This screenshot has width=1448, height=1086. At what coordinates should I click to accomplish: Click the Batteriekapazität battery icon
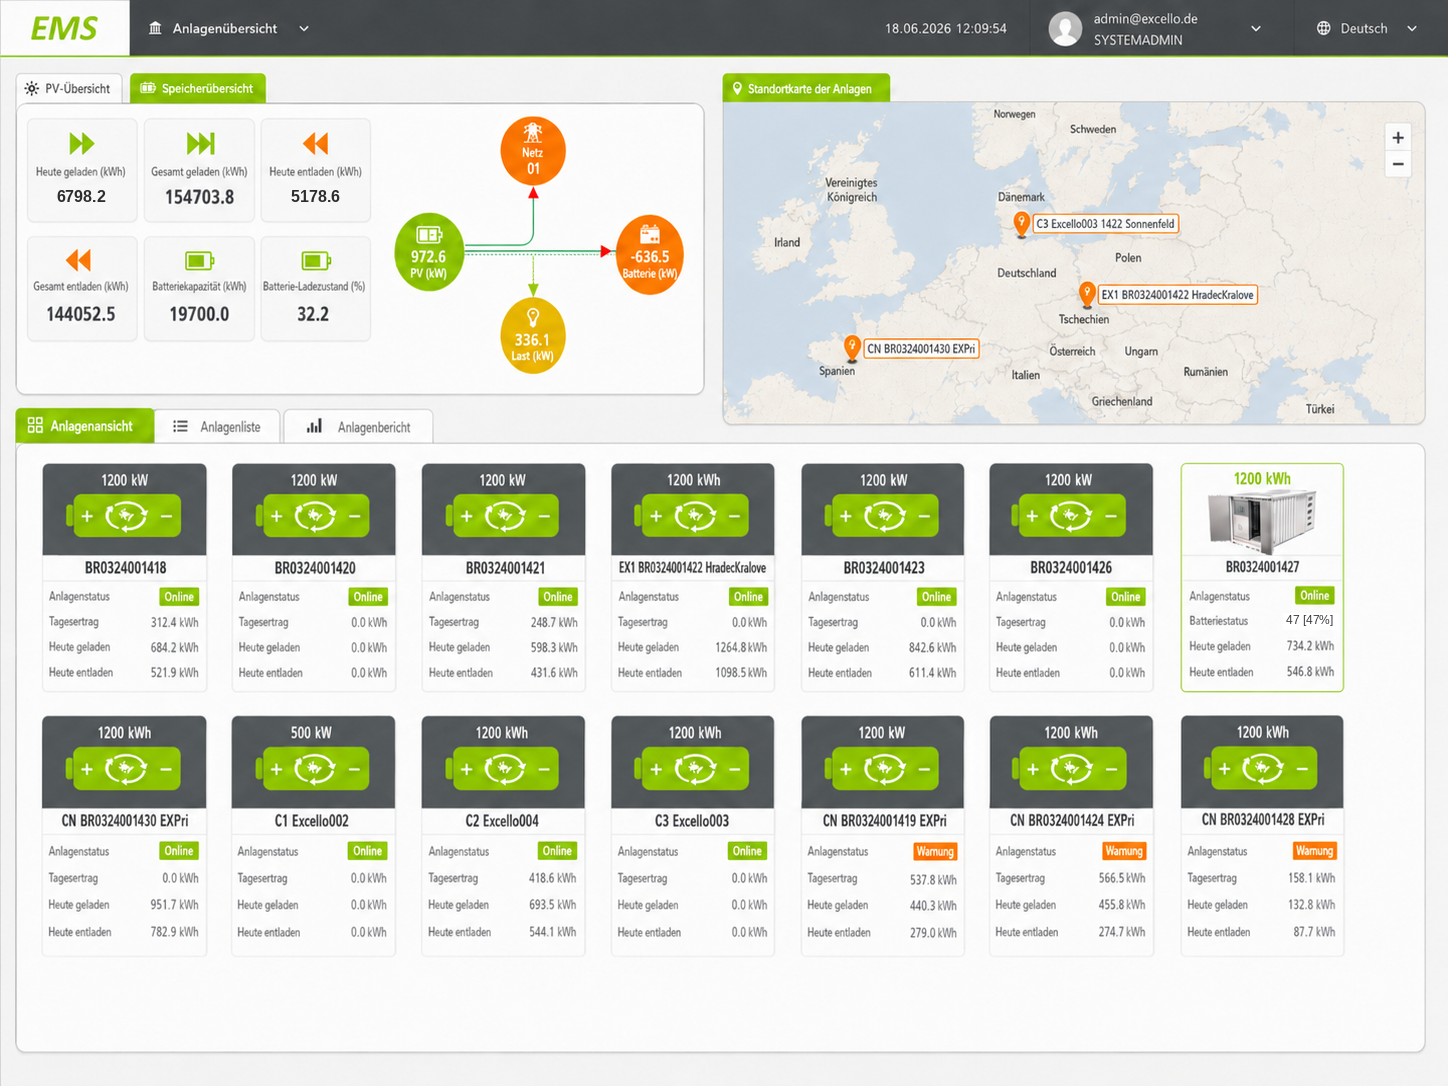(199, 261)
